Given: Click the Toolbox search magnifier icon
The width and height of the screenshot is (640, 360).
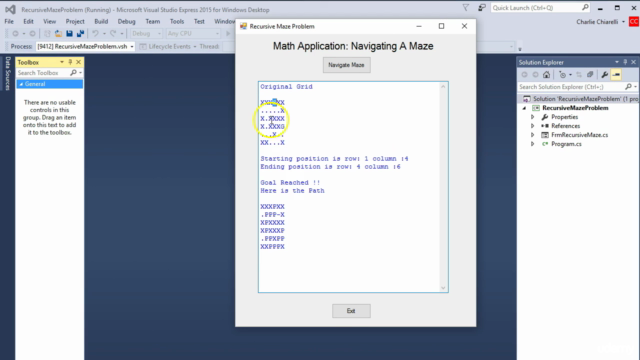Looking at the screenshot, I should (x=73, y=73).
